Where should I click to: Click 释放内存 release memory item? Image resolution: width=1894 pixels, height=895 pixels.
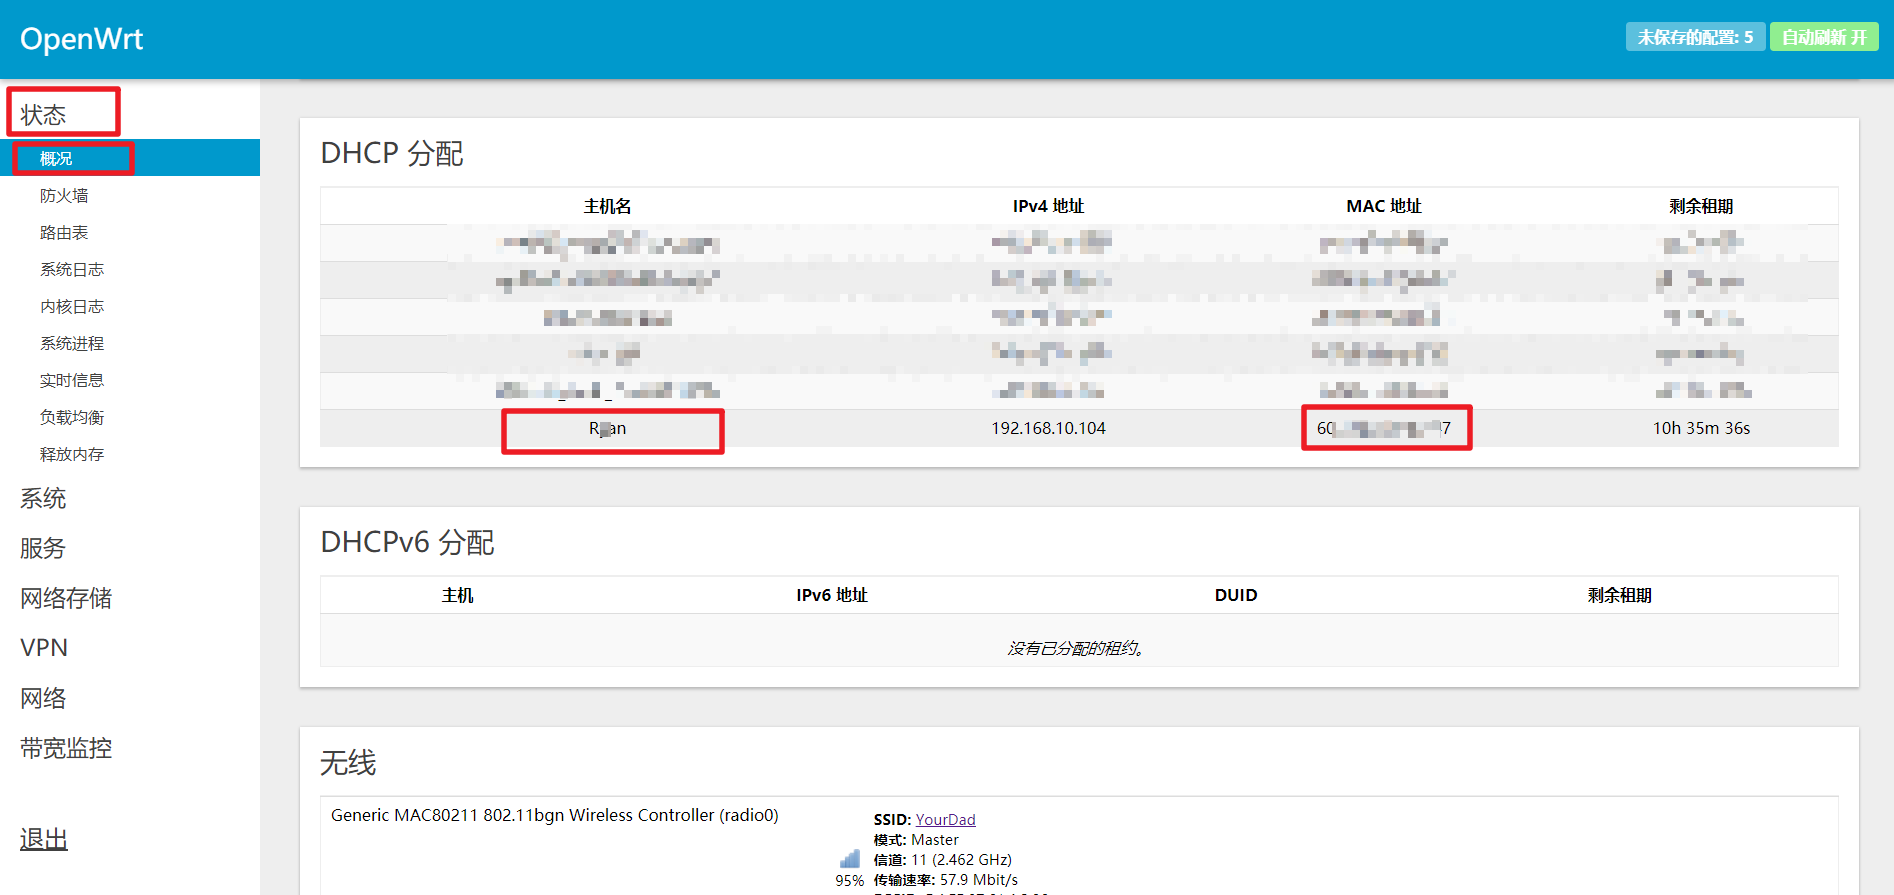[72, 455]
